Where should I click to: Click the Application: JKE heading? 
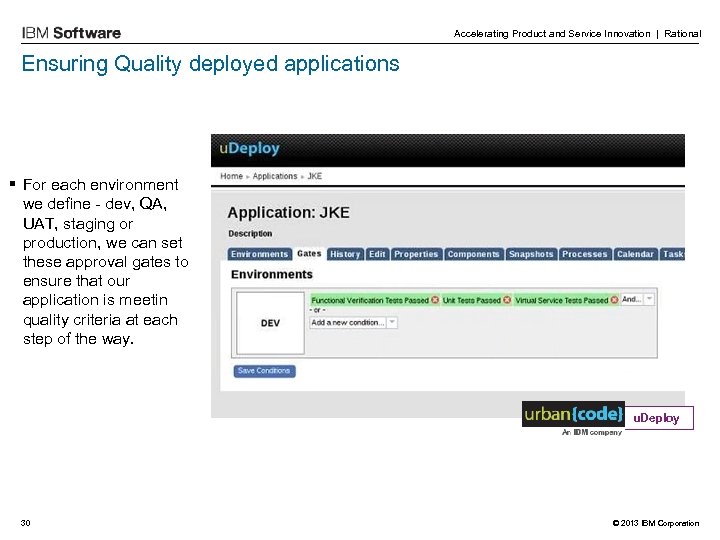tap(288, 213)
